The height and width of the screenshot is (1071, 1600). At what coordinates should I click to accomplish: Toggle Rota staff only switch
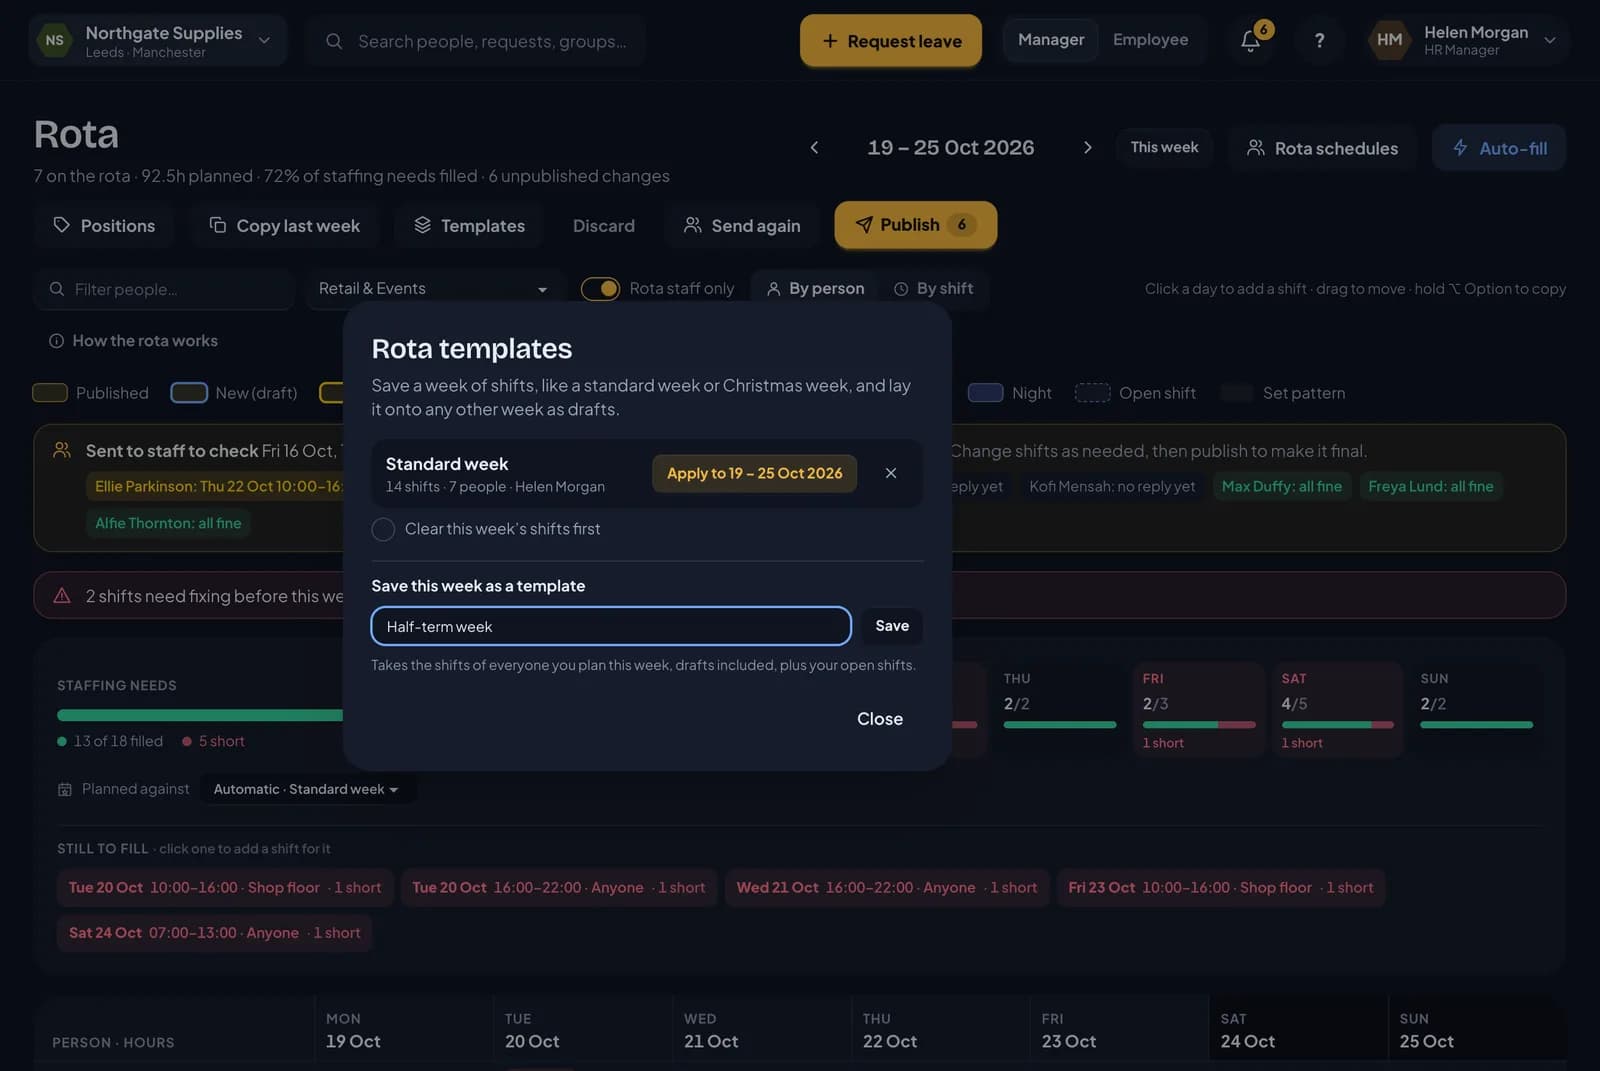(x=600, y=288)
